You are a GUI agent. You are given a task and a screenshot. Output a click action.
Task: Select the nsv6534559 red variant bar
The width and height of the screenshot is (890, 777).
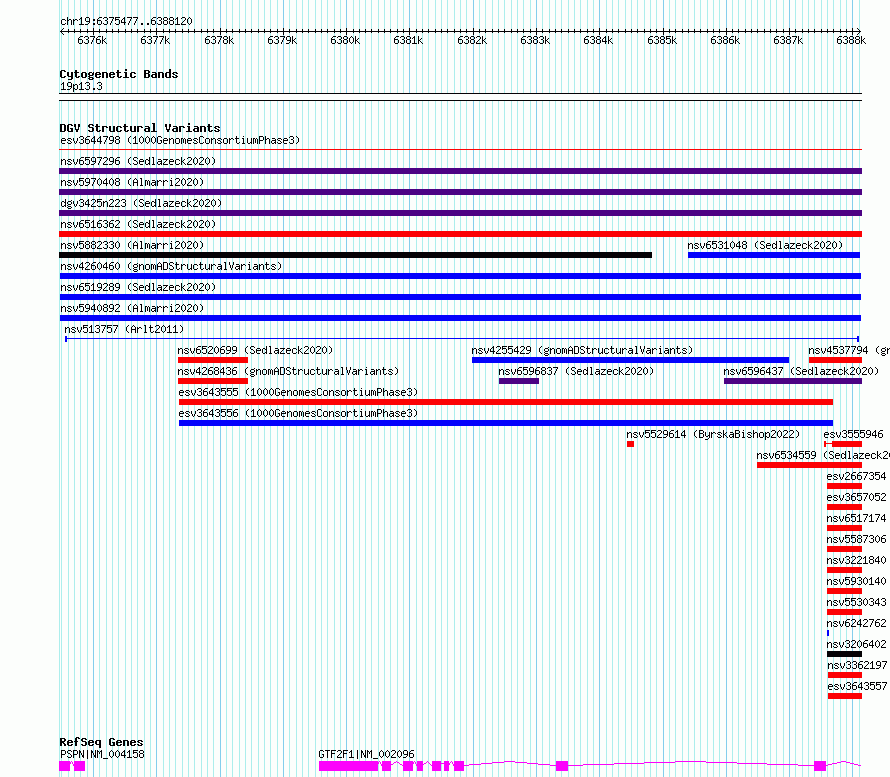[x=809, y=465]
